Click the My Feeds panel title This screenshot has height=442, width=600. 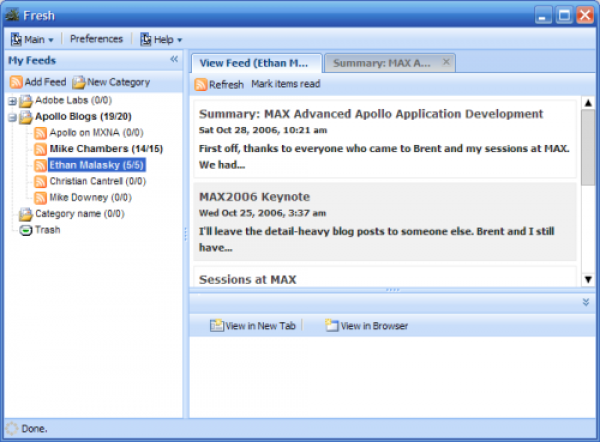32,60
